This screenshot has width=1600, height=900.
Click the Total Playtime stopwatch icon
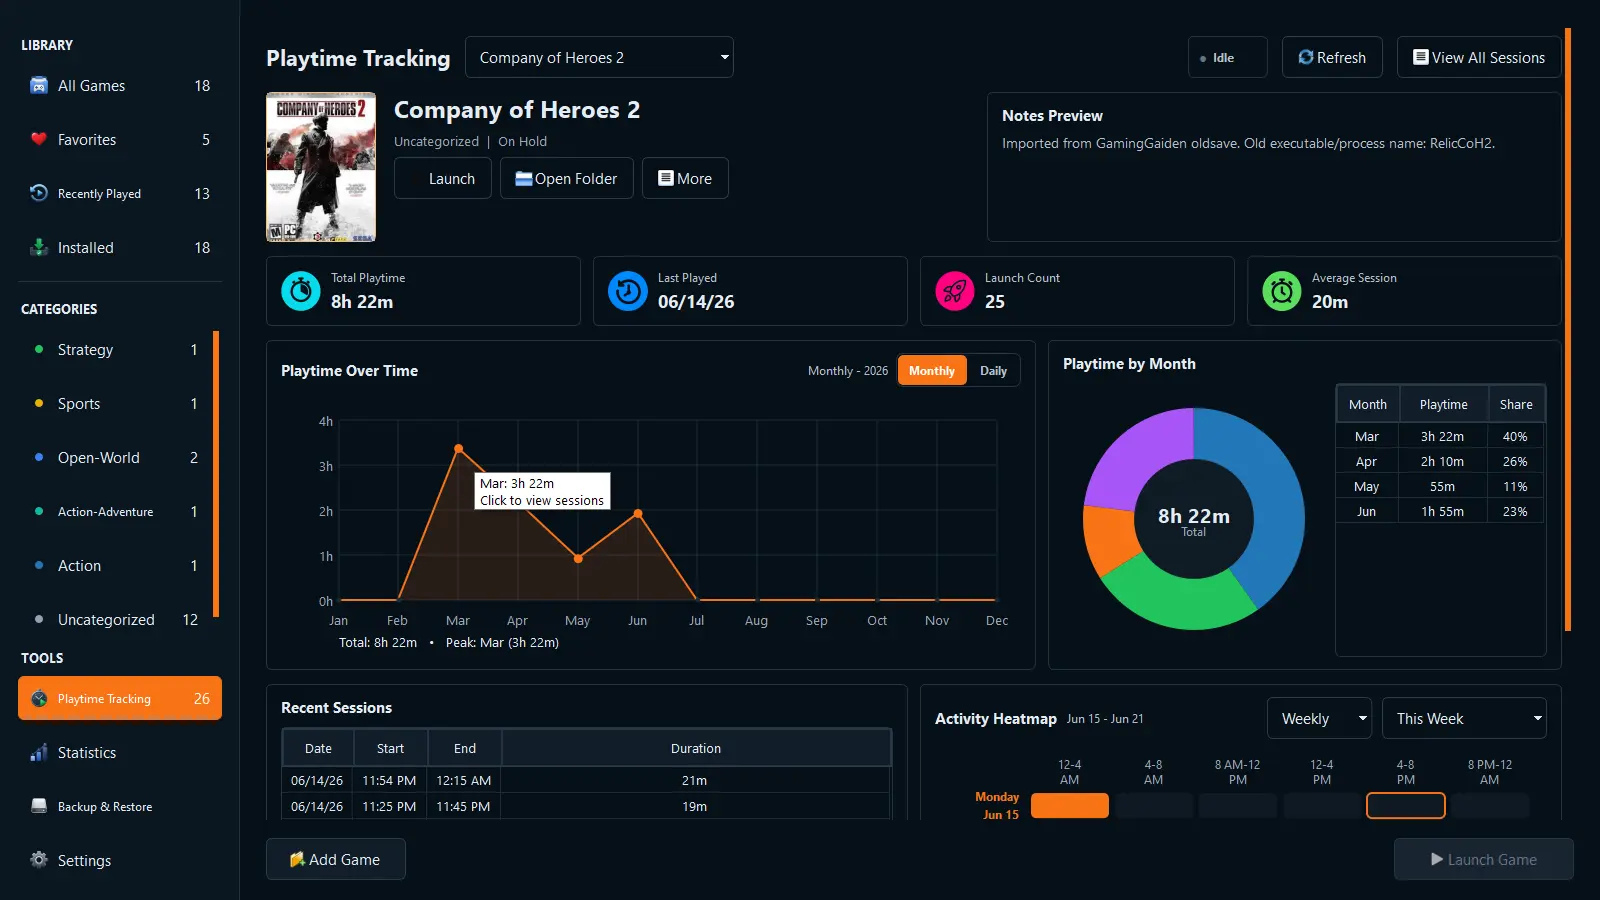click(x=301, y=291)
